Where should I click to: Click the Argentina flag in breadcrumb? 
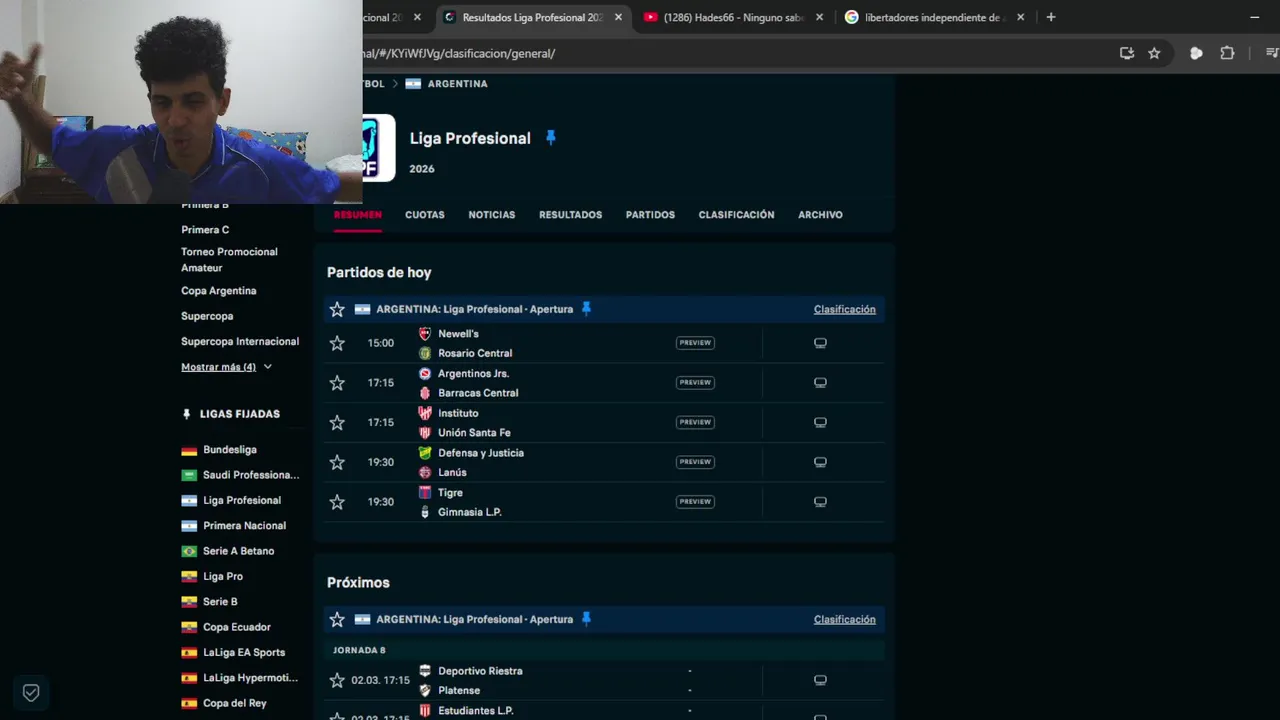coord(413,84)
